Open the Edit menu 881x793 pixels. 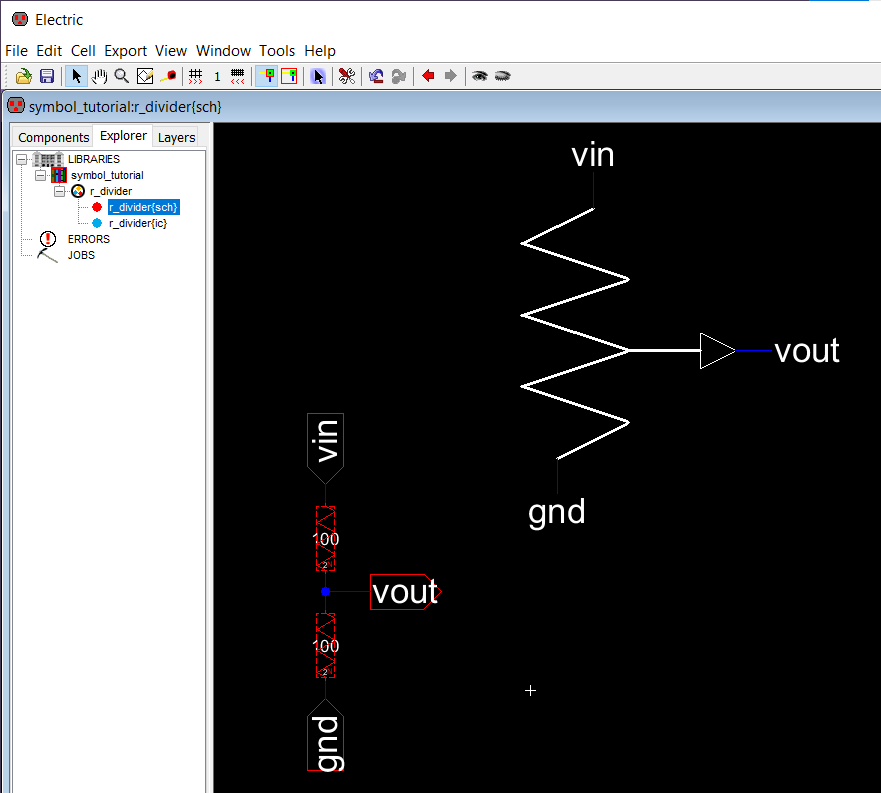[x=49, y=51]
